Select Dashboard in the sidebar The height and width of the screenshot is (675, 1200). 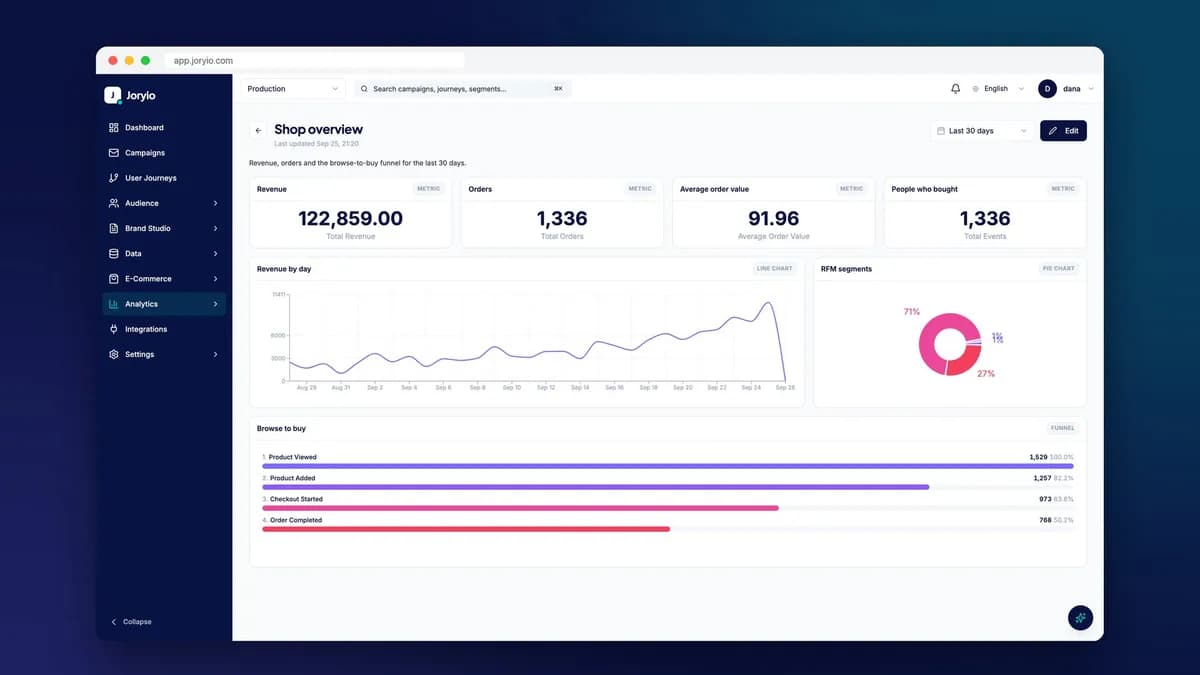(x=165, y=128)
